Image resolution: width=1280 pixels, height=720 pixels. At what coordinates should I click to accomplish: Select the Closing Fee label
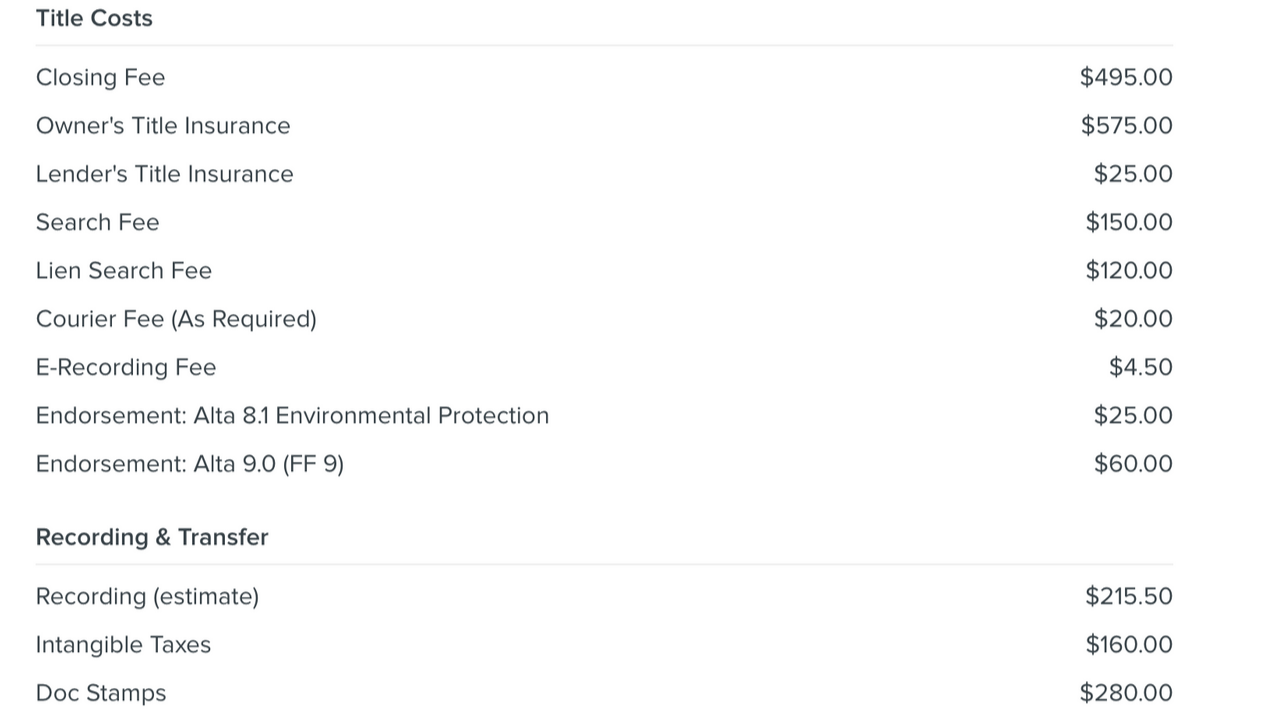click(x=100, y=78)
